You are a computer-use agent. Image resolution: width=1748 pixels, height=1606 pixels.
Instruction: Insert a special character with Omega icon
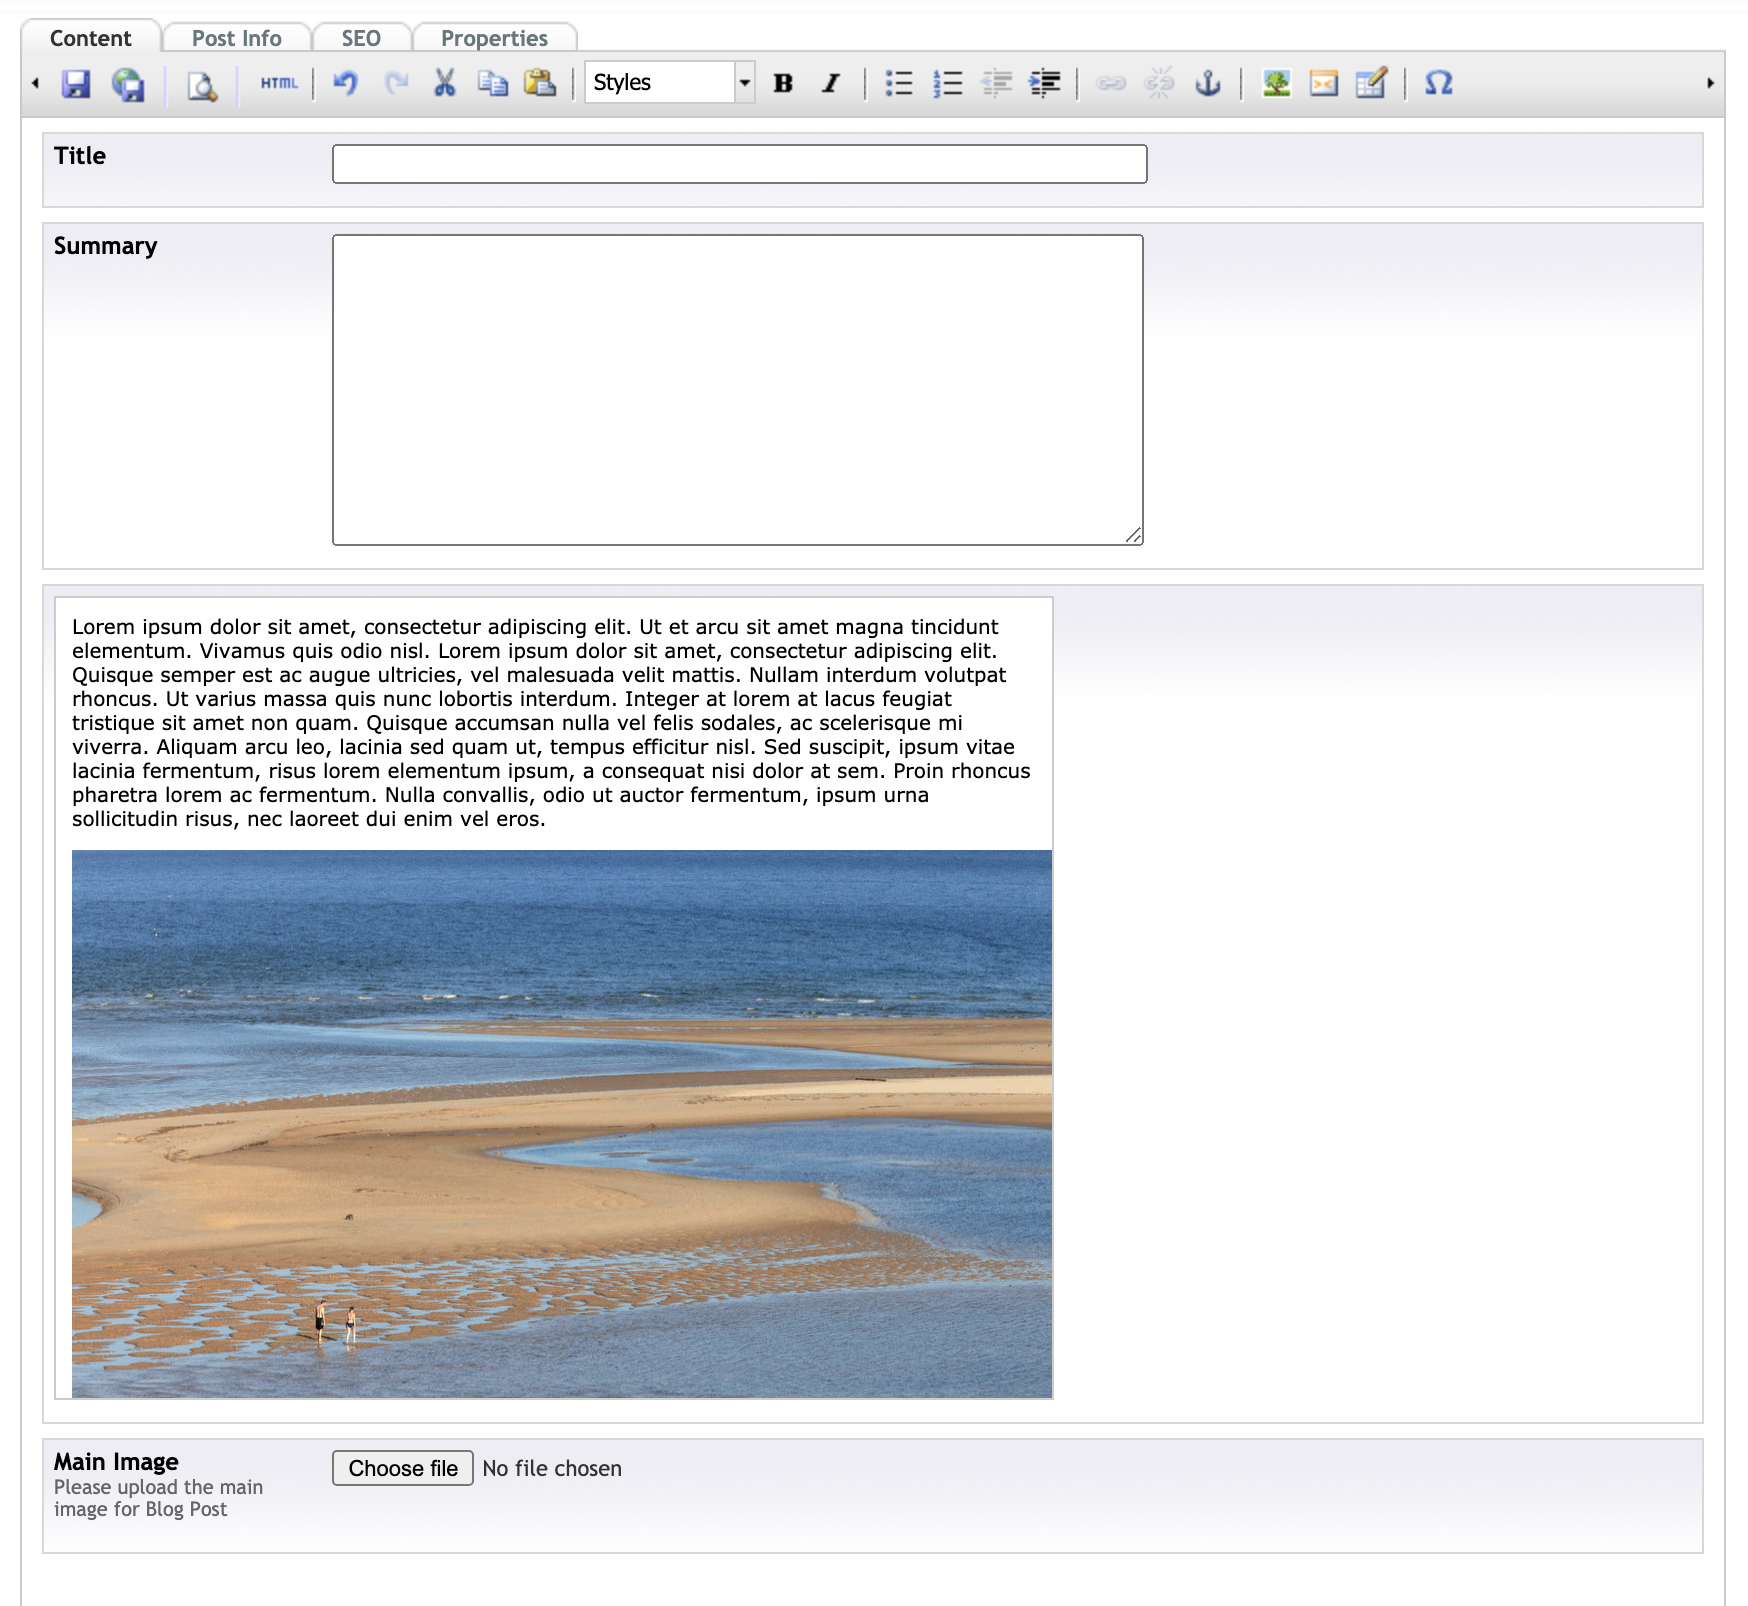point(1438,83)
